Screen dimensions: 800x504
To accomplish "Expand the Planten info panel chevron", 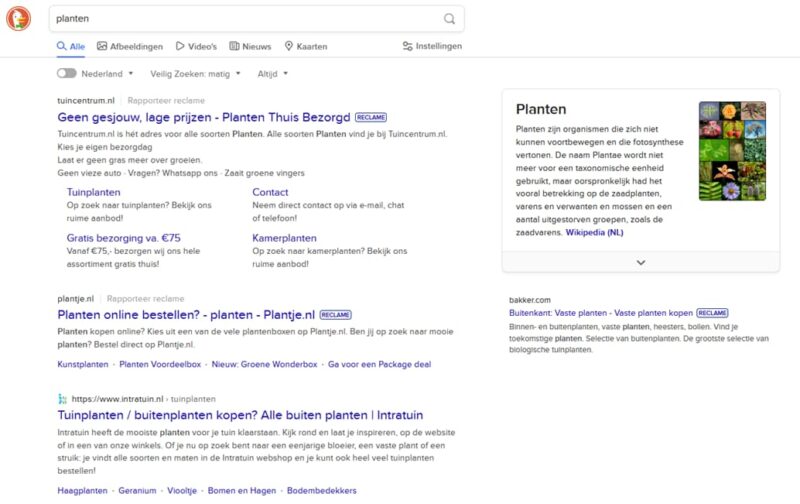I will click(x=641, y=262).
